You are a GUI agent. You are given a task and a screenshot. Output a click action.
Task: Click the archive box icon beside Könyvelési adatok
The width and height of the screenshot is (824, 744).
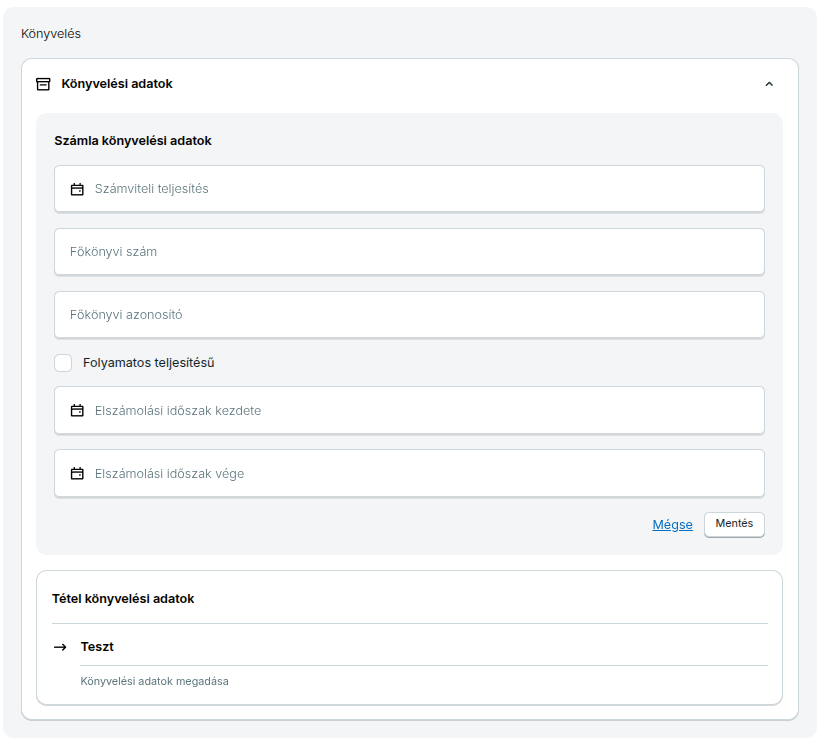43,84
